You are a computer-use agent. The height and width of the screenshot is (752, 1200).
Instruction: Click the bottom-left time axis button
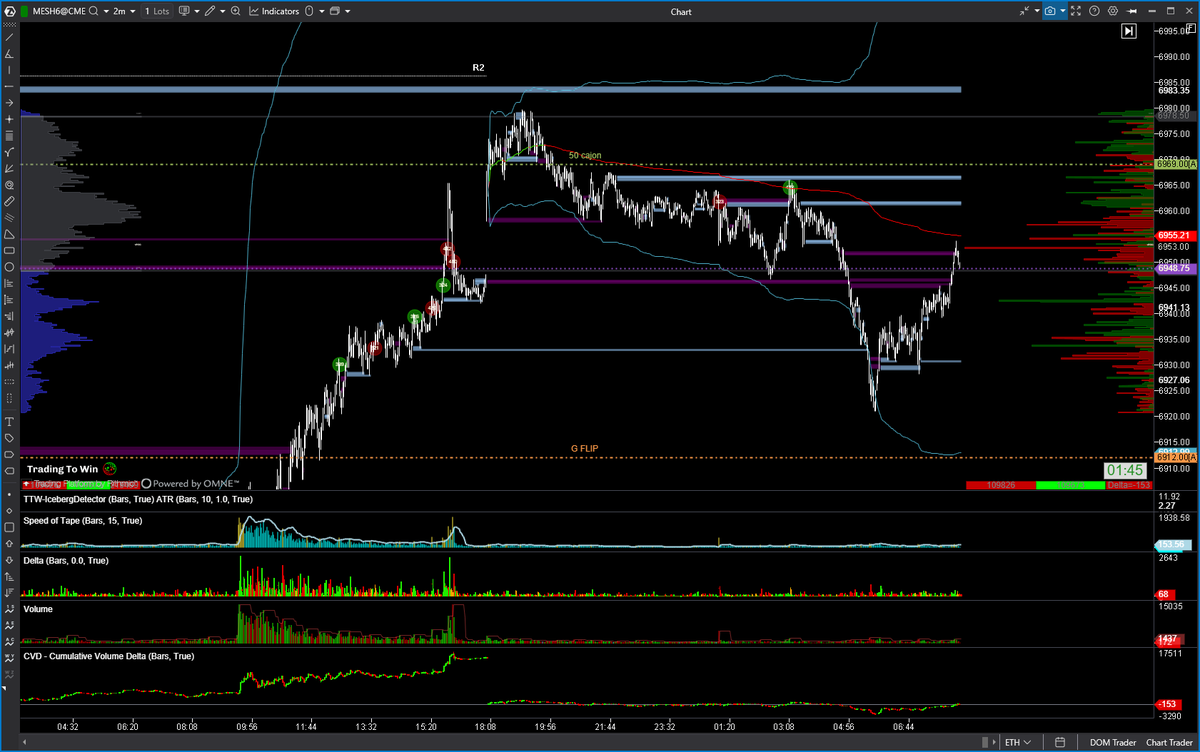24,742
